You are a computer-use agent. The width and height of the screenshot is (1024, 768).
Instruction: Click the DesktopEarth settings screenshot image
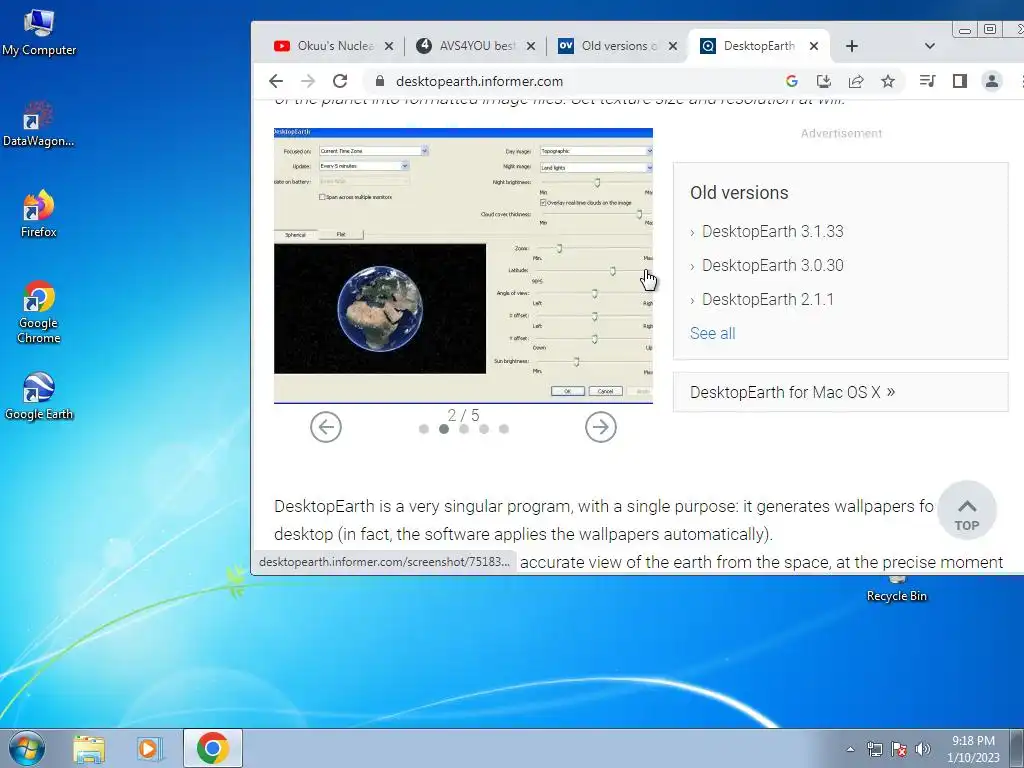point(463,266)
